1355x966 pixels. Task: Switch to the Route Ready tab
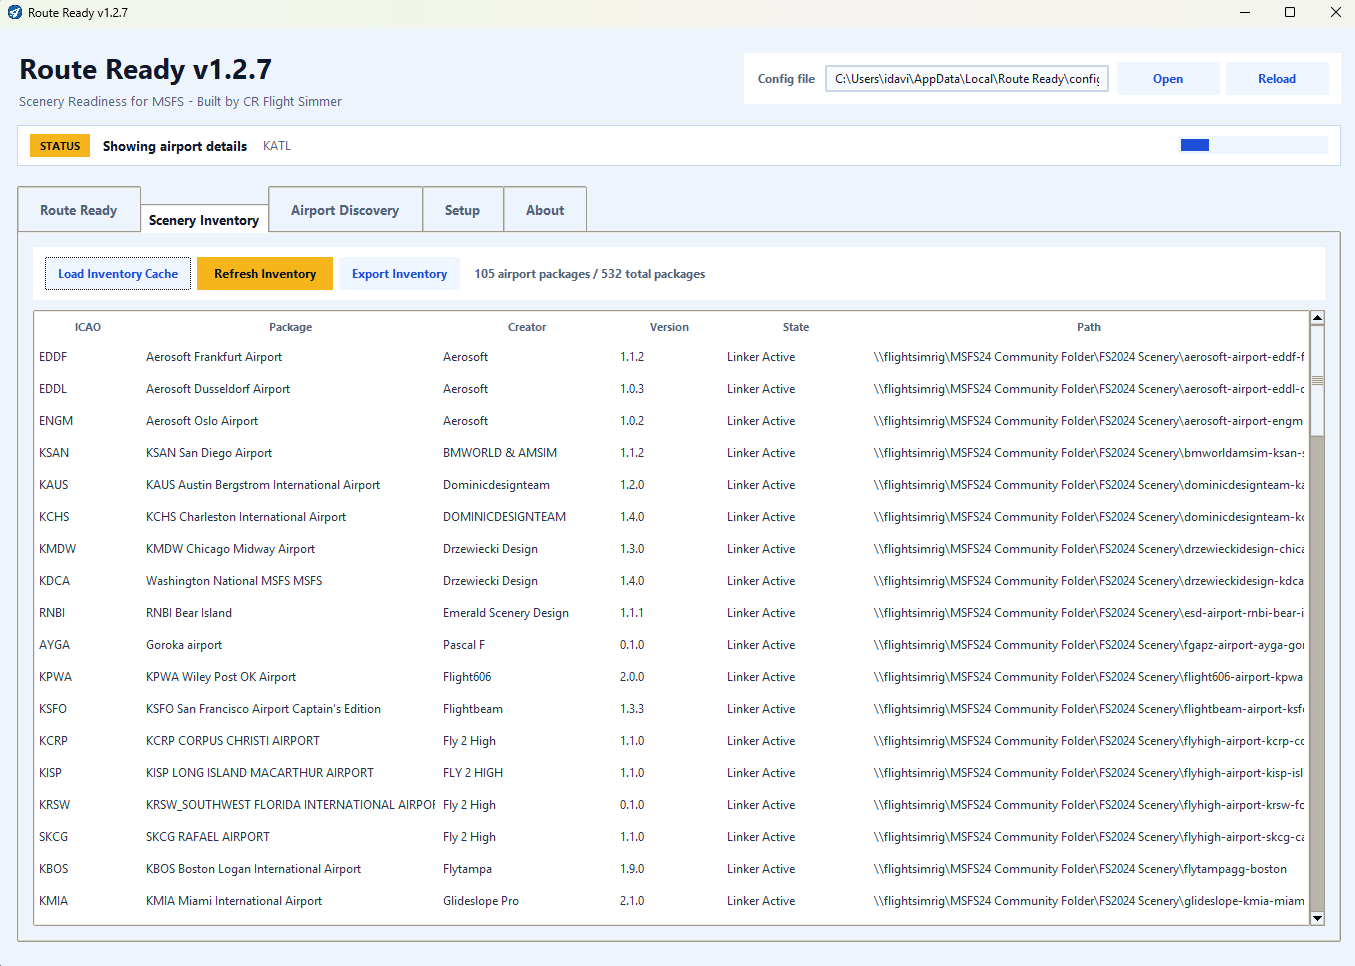pos(79,210)
